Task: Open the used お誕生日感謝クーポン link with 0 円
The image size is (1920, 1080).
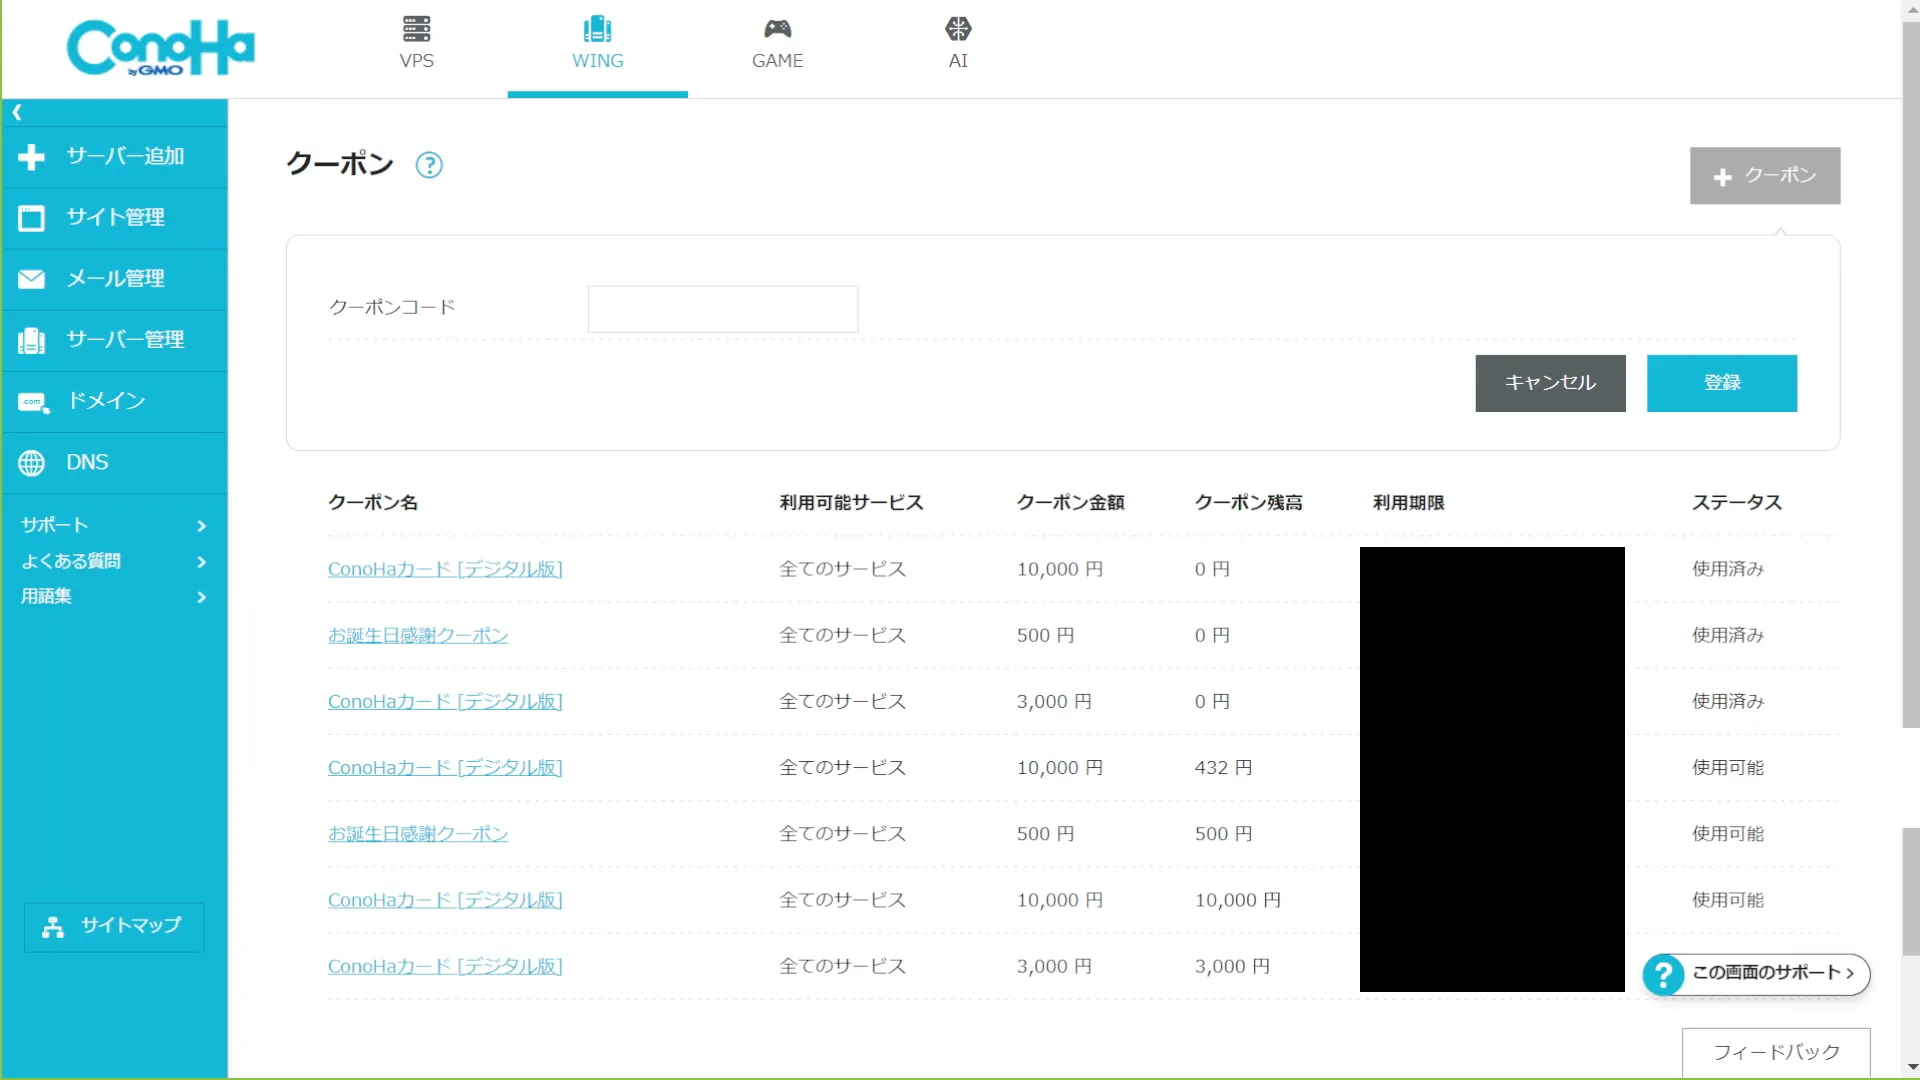Action: [x=418, y=635]
